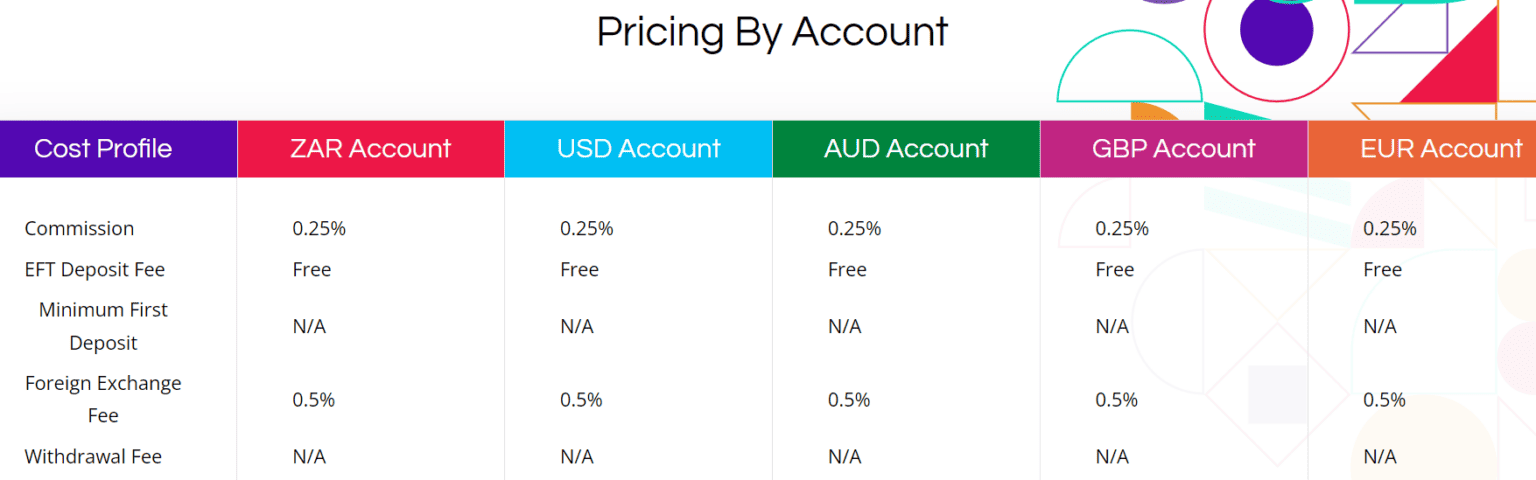Click the Cost Profile header cell
Viewport: 1536px width, 480px height.
(103, 149)
